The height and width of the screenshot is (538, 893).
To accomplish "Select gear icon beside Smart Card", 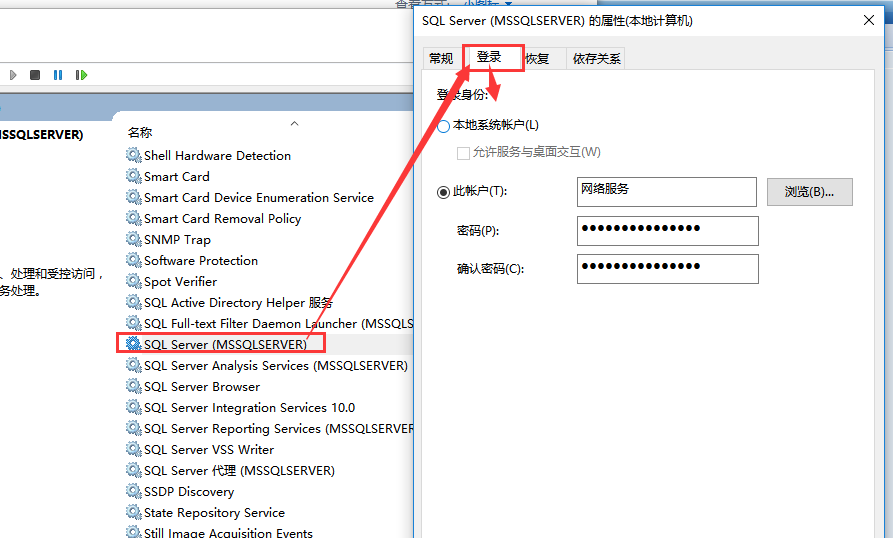I will 134,176.
